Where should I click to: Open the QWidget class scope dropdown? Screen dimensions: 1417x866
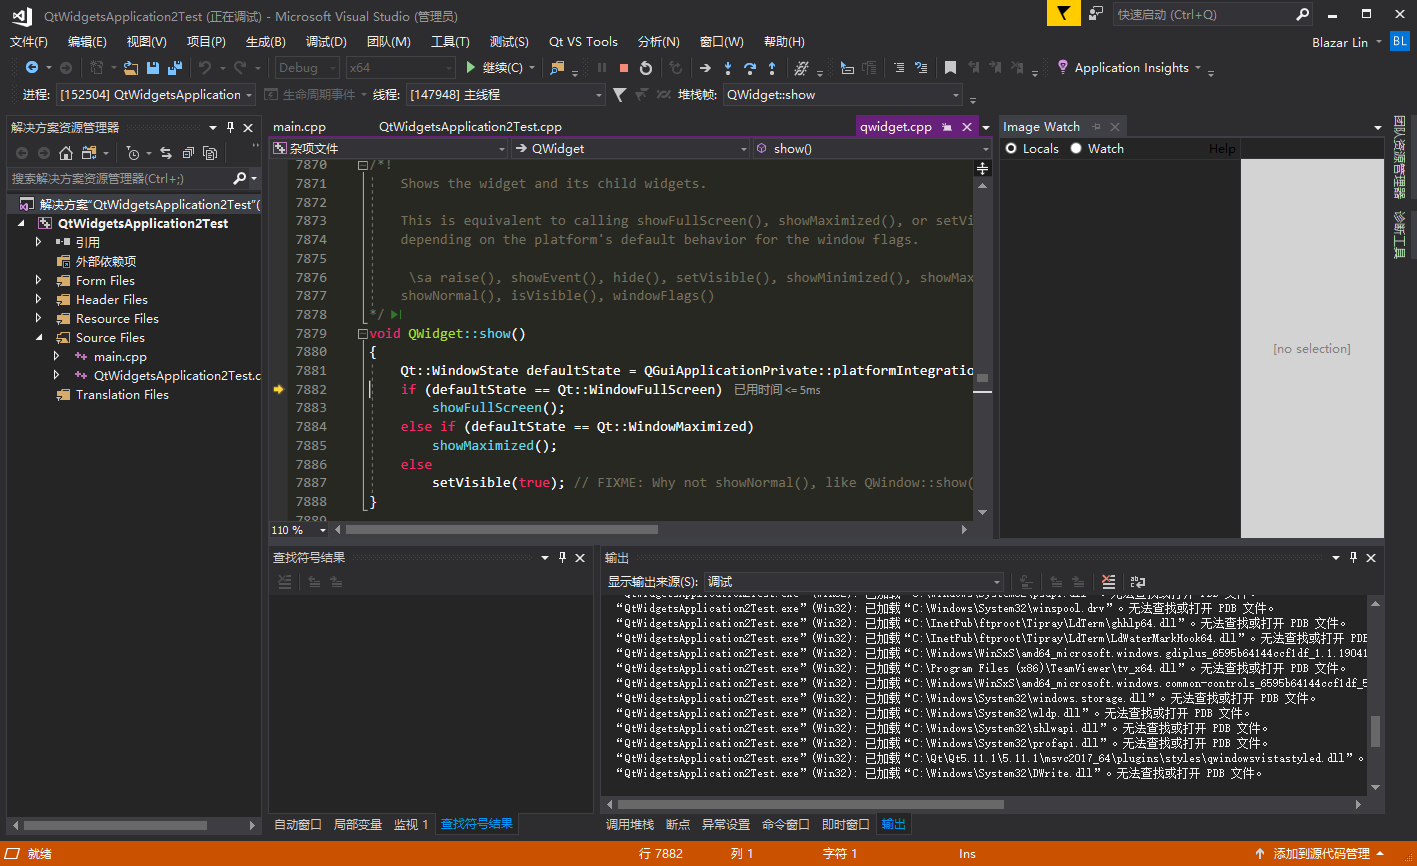click(630, 148)
